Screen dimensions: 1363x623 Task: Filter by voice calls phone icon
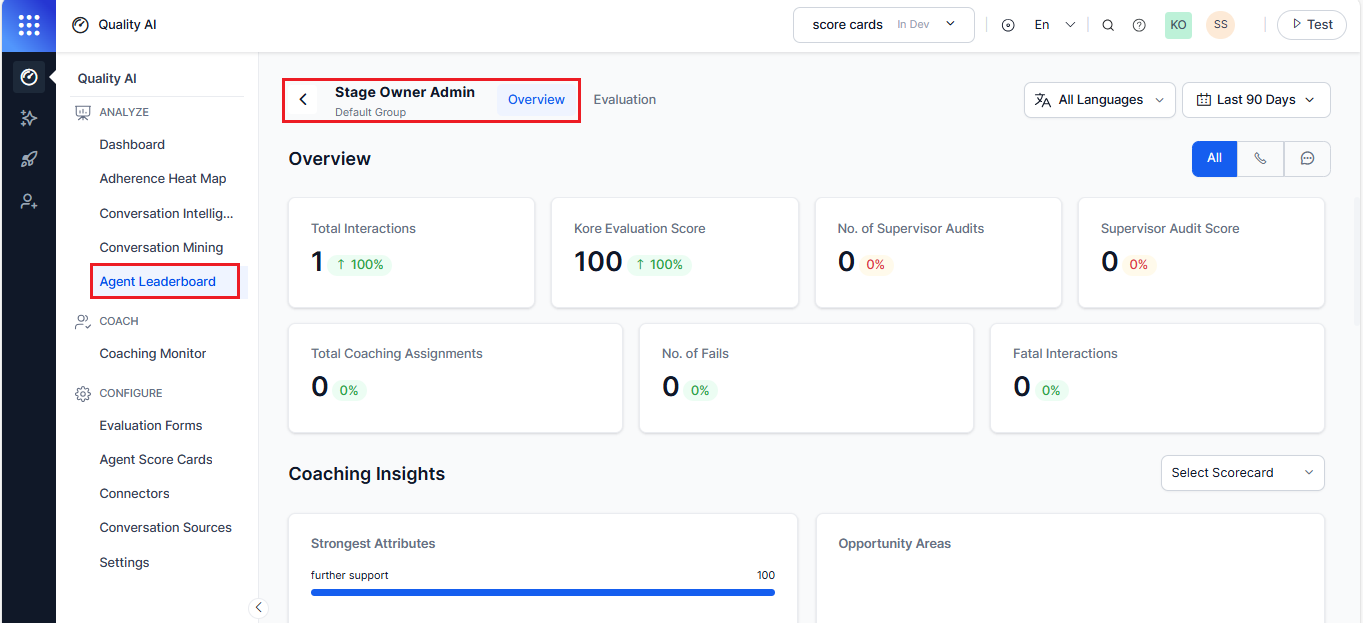1260,158
